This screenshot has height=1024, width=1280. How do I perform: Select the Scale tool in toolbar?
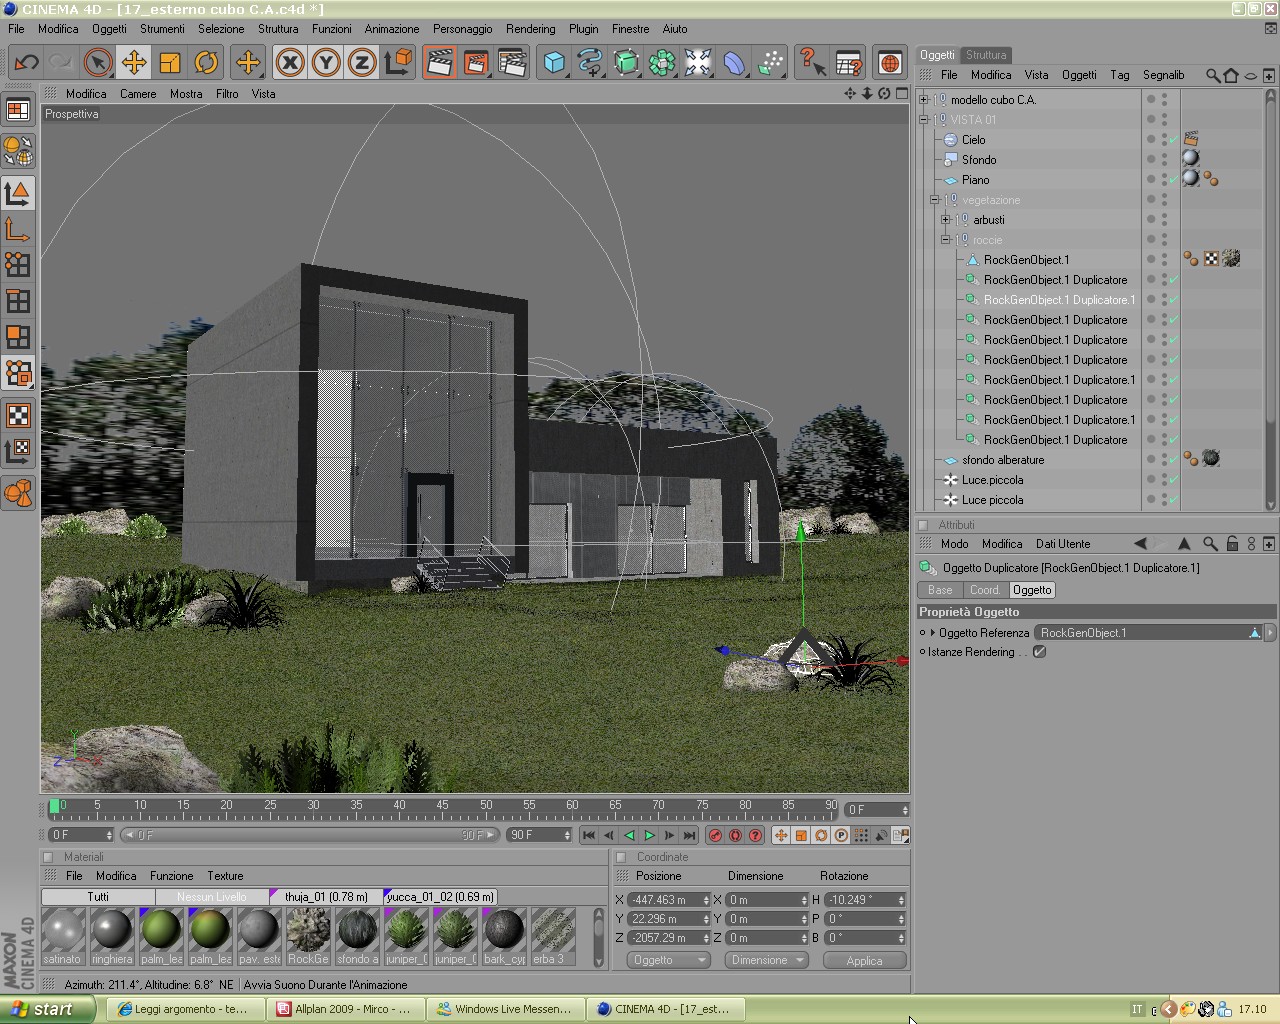point(170,62)
